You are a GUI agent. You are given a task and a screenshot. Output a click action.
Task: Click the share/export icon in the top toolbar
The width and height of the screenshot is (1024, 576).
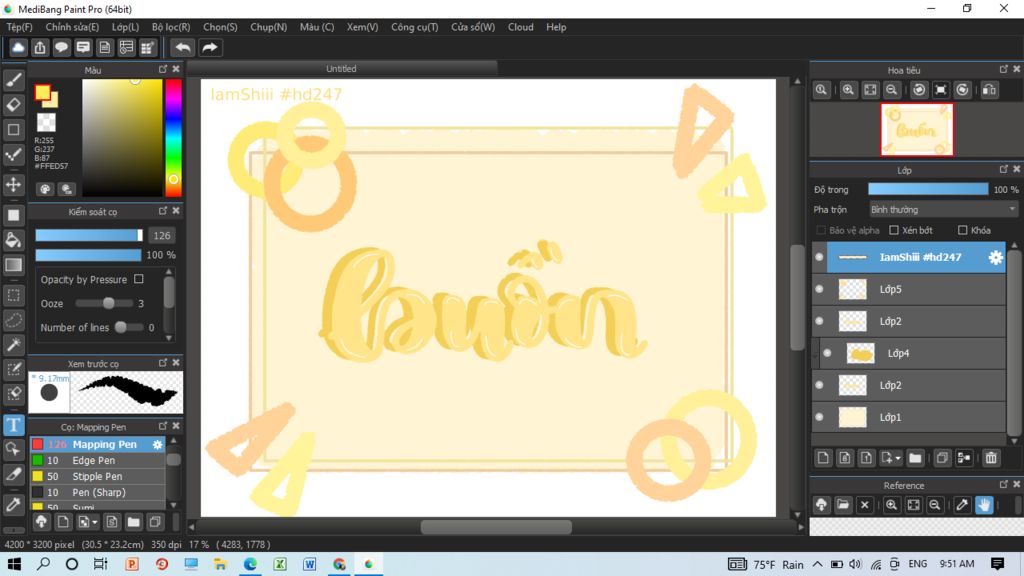(40, 48)
